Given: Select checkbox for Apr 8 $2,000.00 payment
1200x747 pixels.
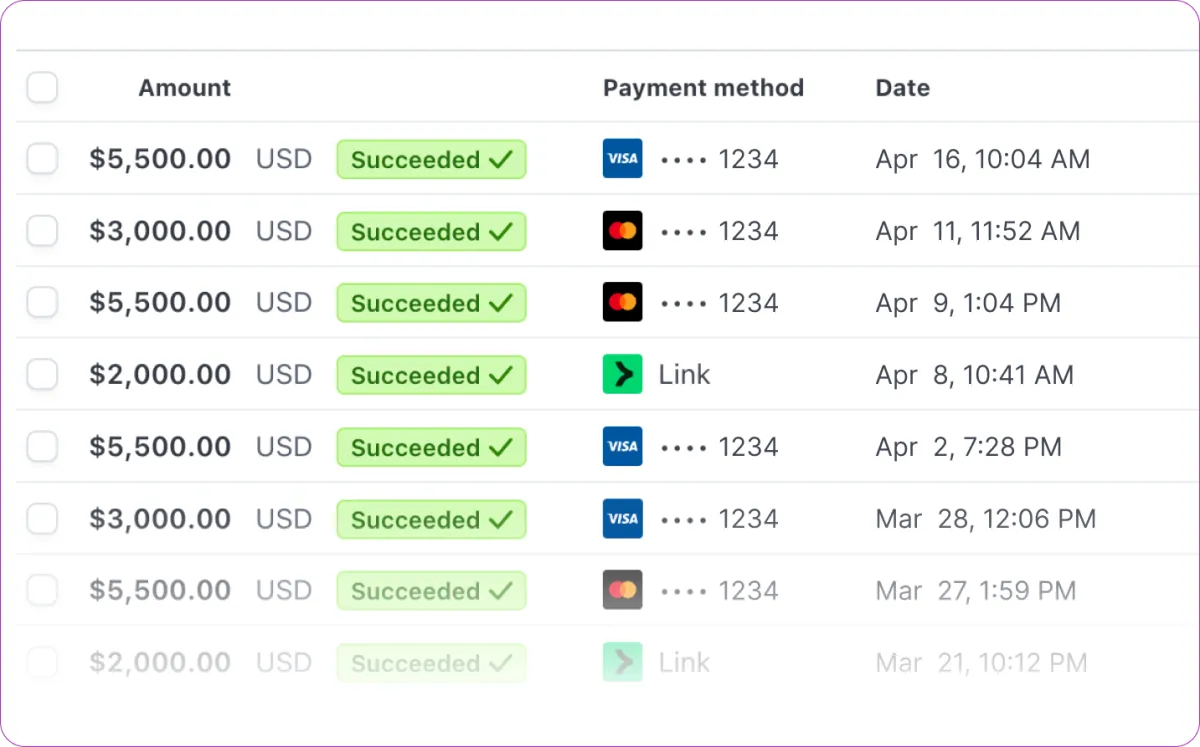Looking at the screenshot, I should coord(42,375).
